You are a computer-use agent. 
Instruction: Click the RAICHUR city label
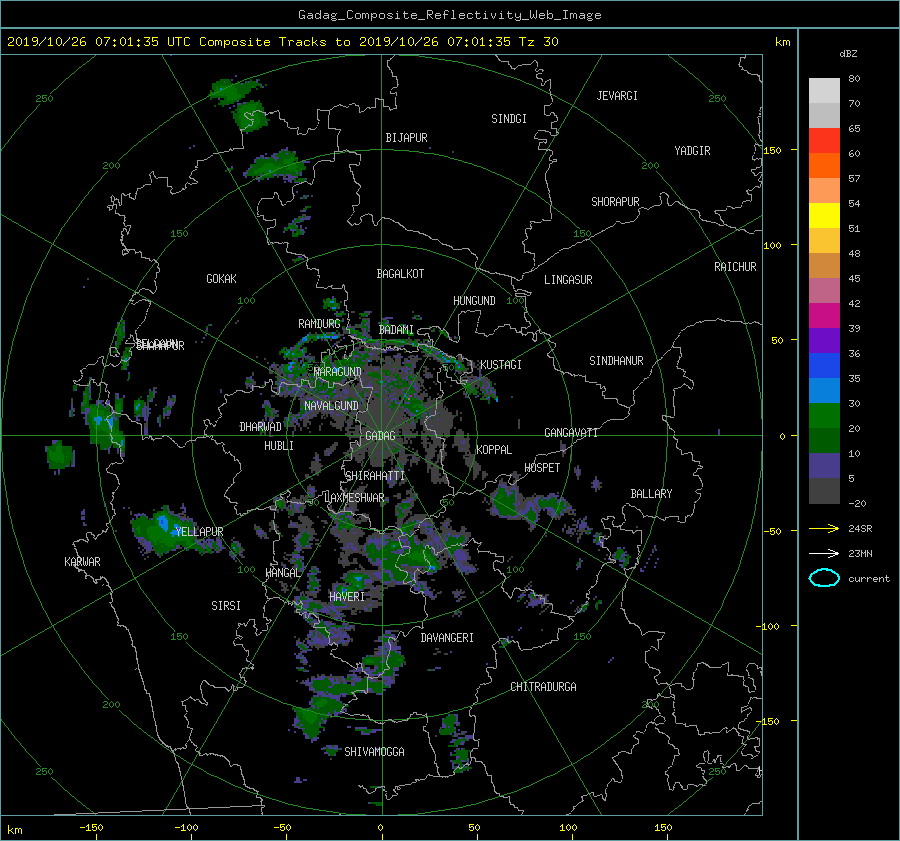(735, 267)
